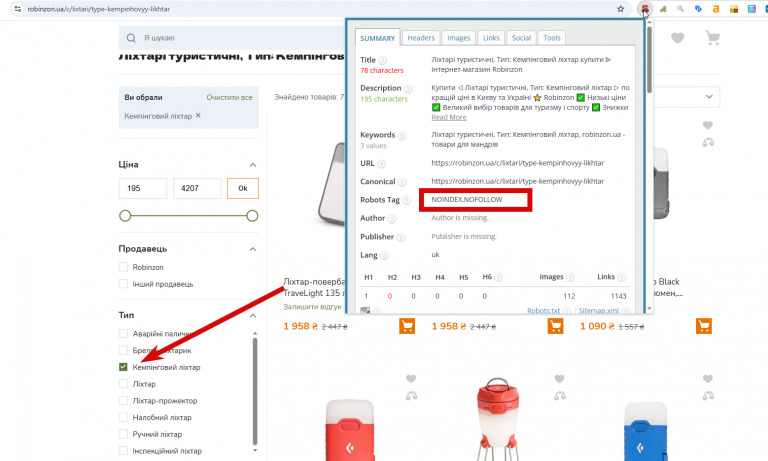Switch to the Social tab

(x=521, y=38)
